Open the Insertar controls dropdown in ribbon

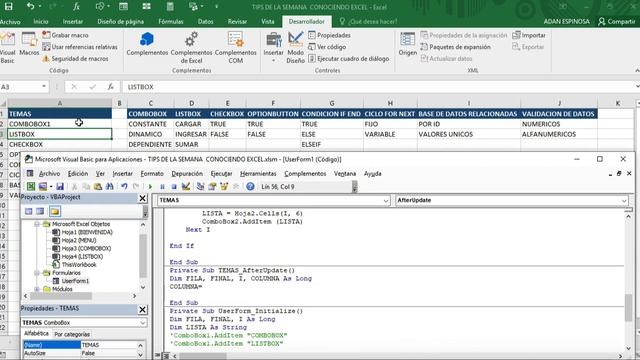tap(273, 47)
